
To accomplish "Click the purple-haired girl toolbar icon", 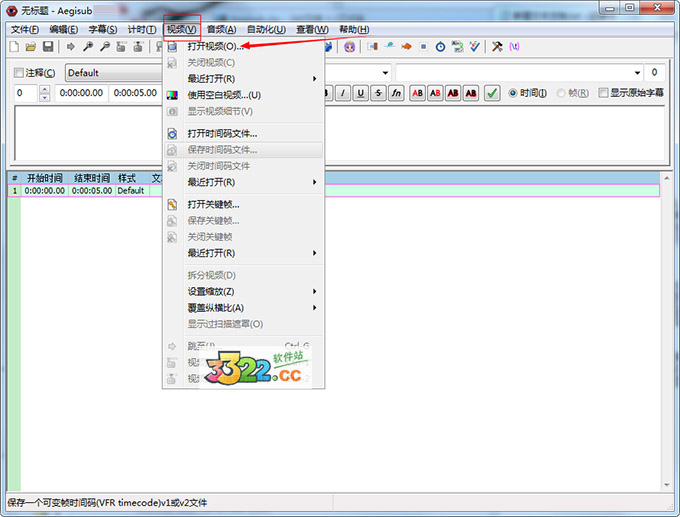I will tap(350, 46).
